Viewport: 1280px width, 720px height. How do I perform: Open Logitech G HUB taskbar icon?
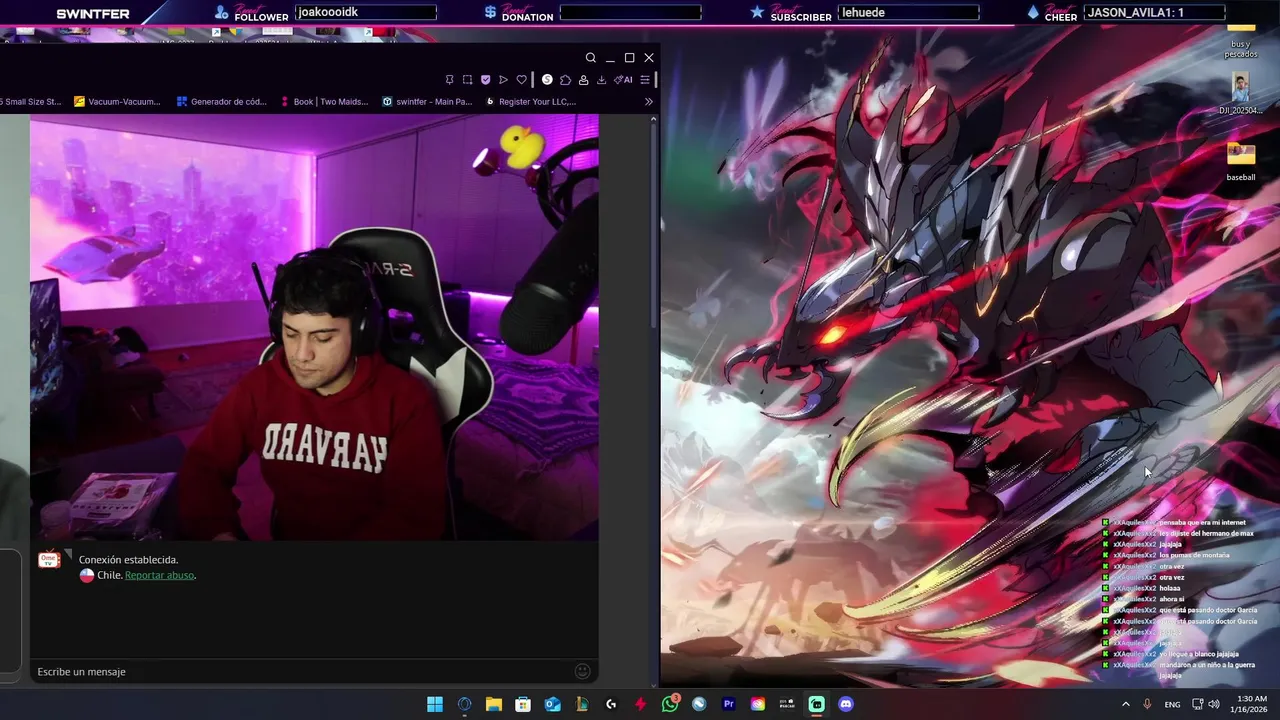coord(611,704)
